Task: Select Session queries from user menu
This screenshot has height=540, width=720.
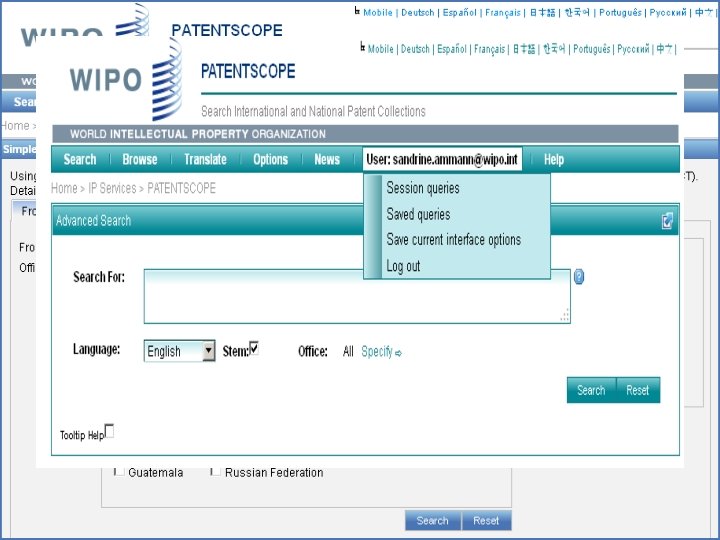Action: point(423,188)
